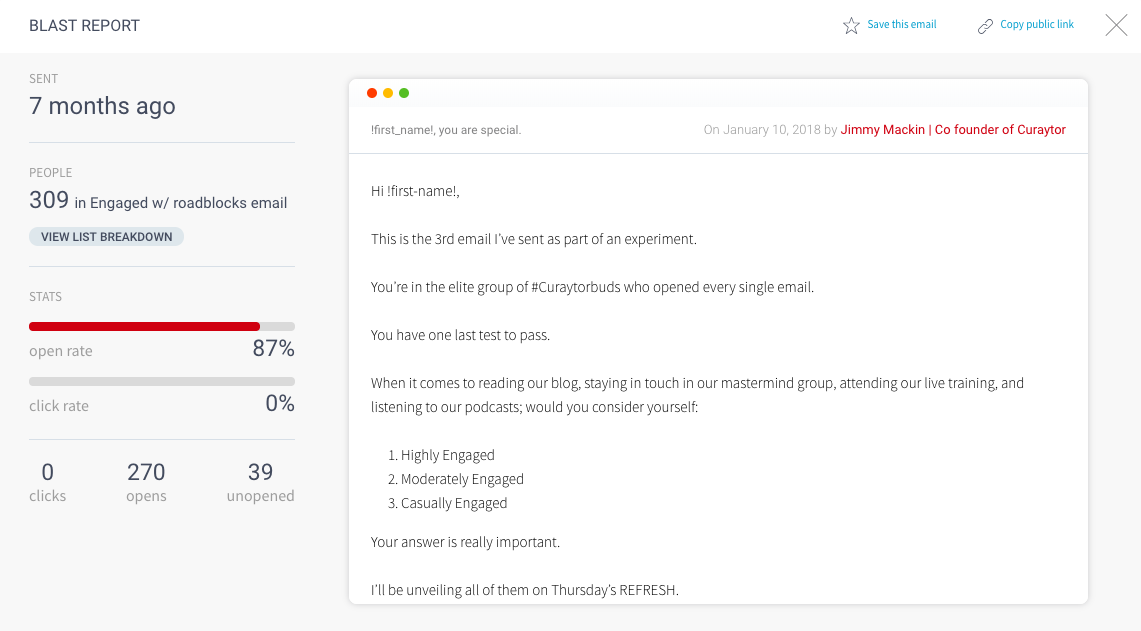Click the Save this email link
The height and width of the screenshot is (631, 1141).
(x=902, y=25)
